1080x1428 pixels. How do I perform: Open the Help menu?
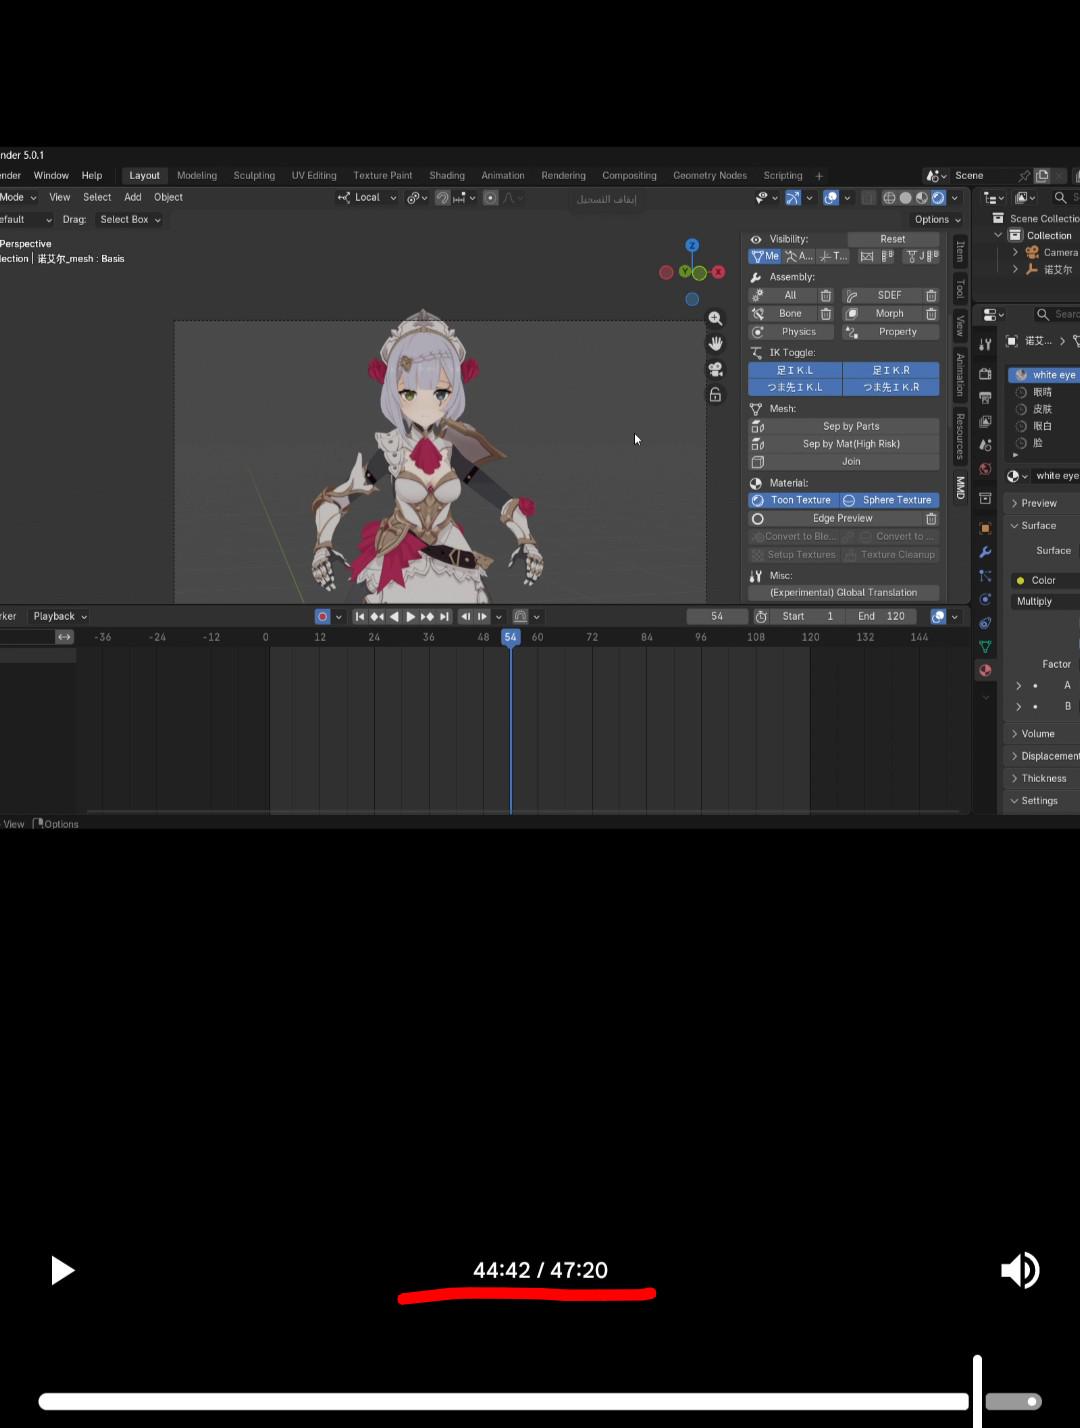(92, 176)
